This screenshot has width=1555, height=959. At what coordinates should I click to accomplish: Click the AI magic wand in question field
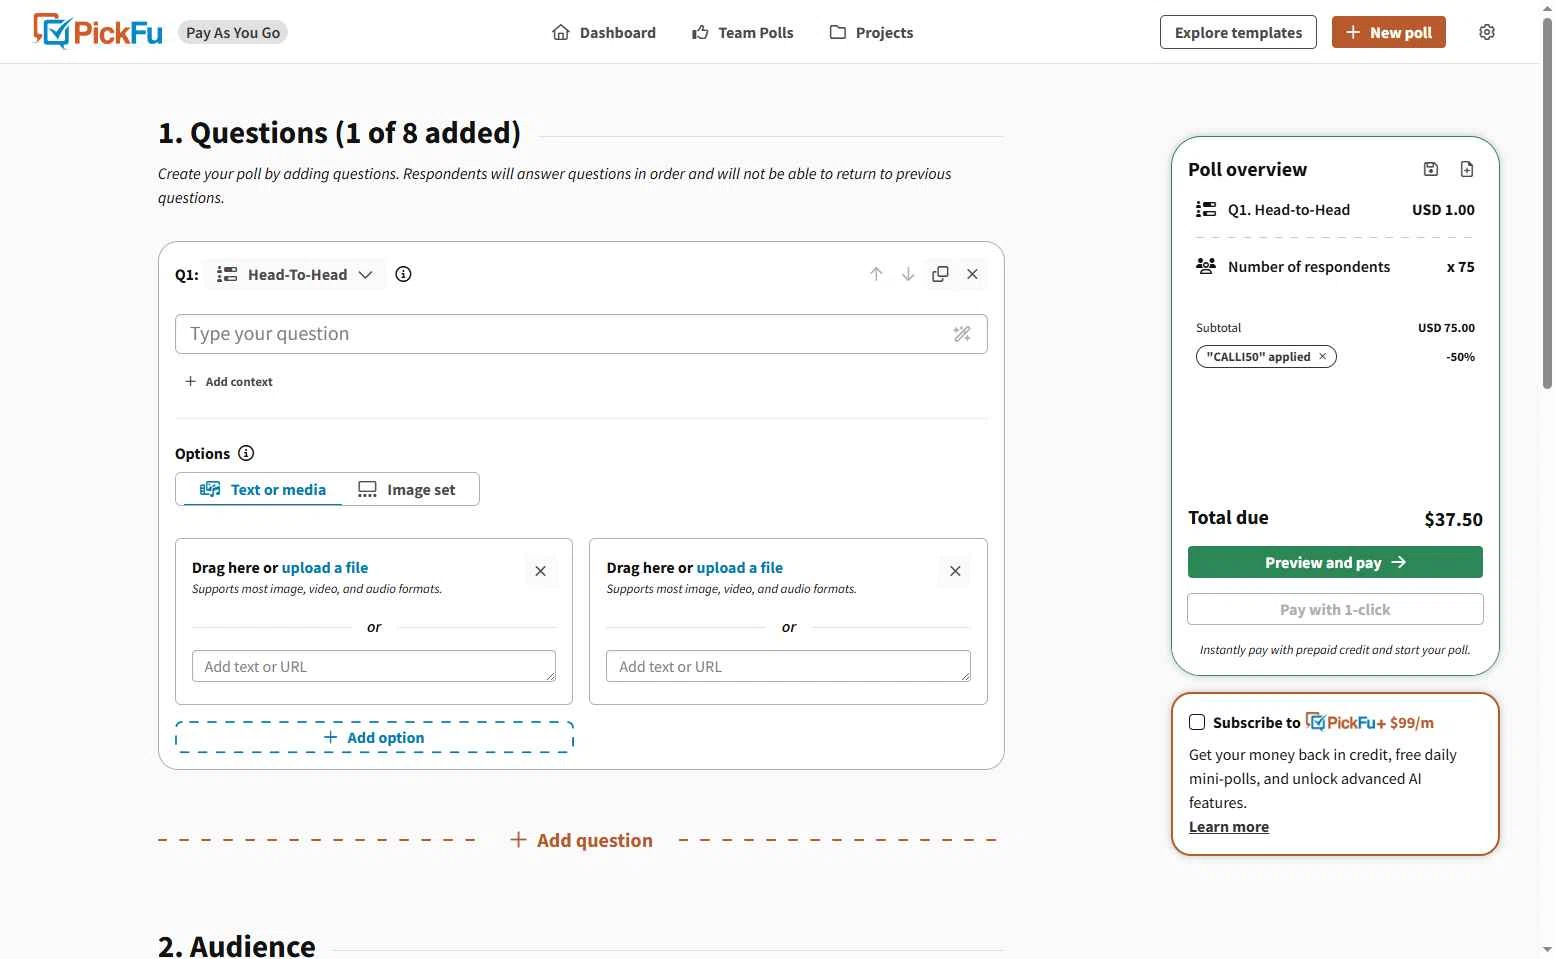click(x=962, y=334)
